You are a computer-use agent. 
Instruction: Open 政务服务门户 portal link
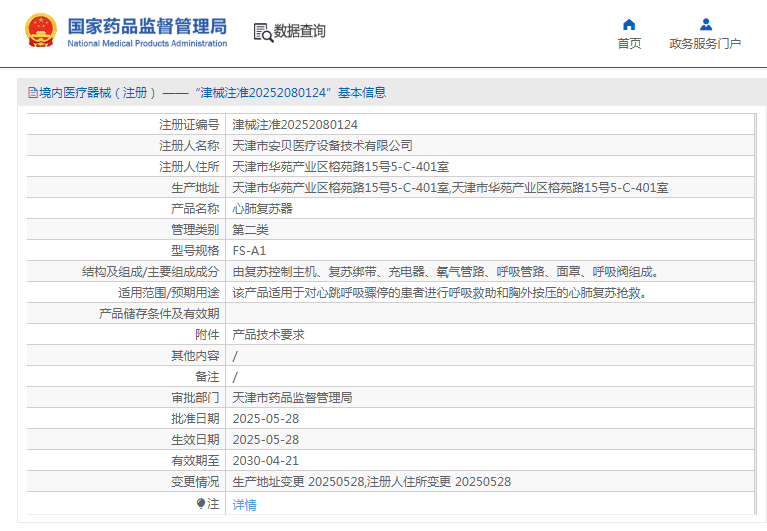tap(705, 44)
